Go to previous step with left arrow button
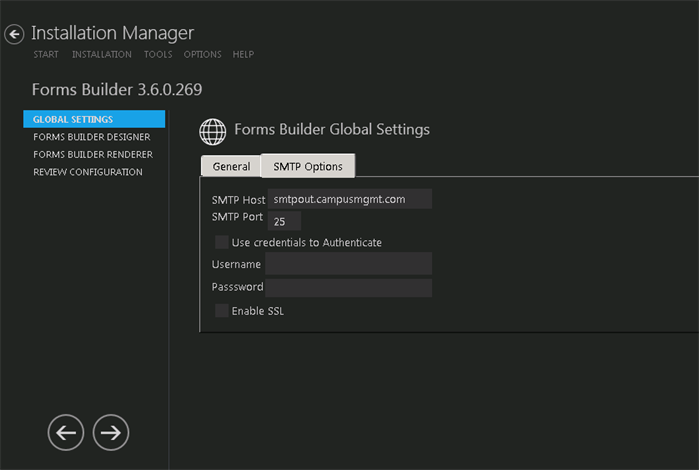The height and width of the screenshot is (470, 699). [x=66, y=433]
